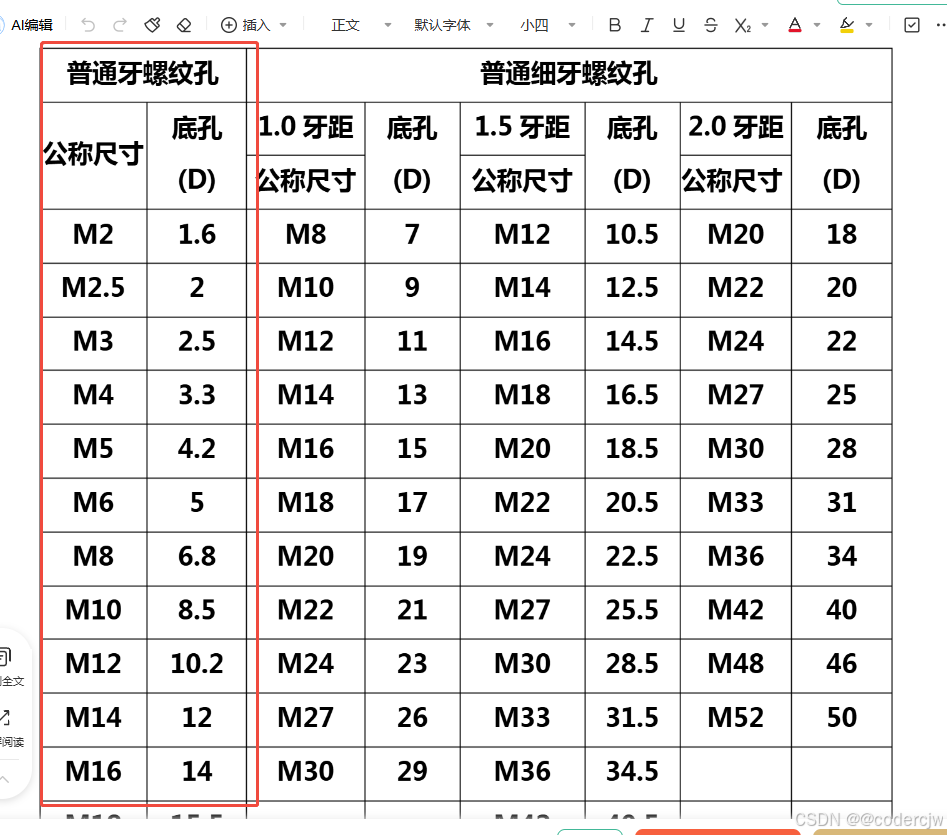
Task: Click the 7 cell beside M8
Action: pyautogui.click(x=413, y=235)
